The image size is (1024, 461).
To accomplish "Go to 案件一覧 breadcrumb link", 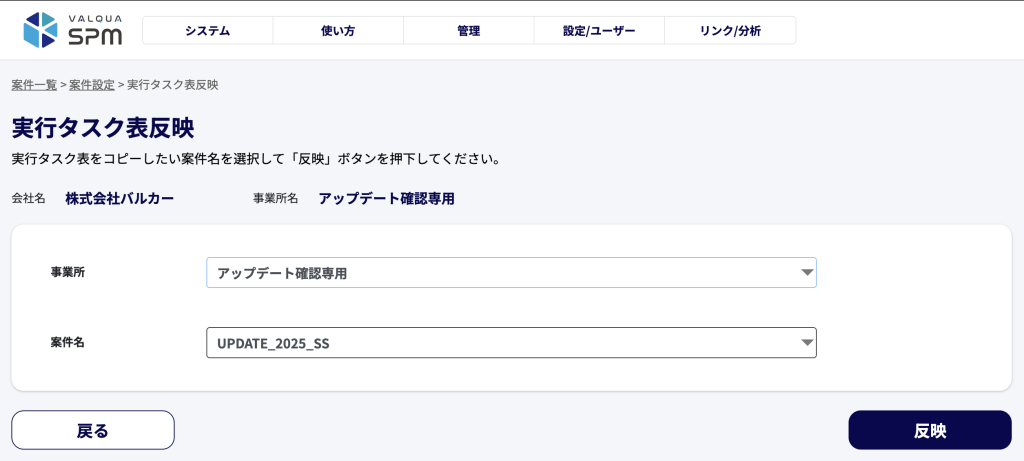I will (34, 85).
